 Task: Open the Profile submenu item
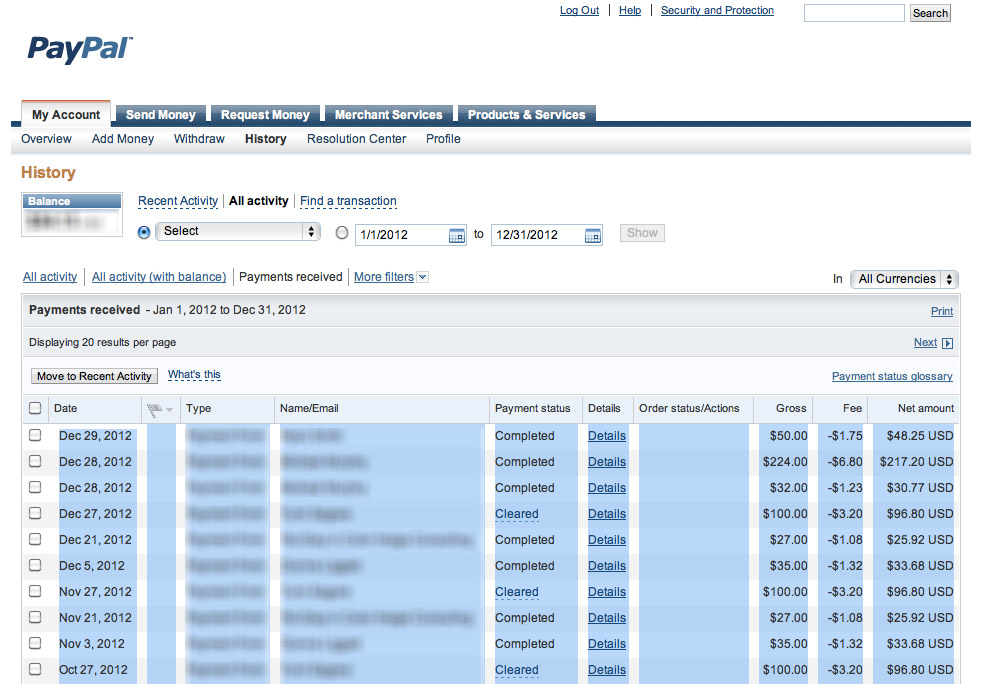click(x=443, y=139)
